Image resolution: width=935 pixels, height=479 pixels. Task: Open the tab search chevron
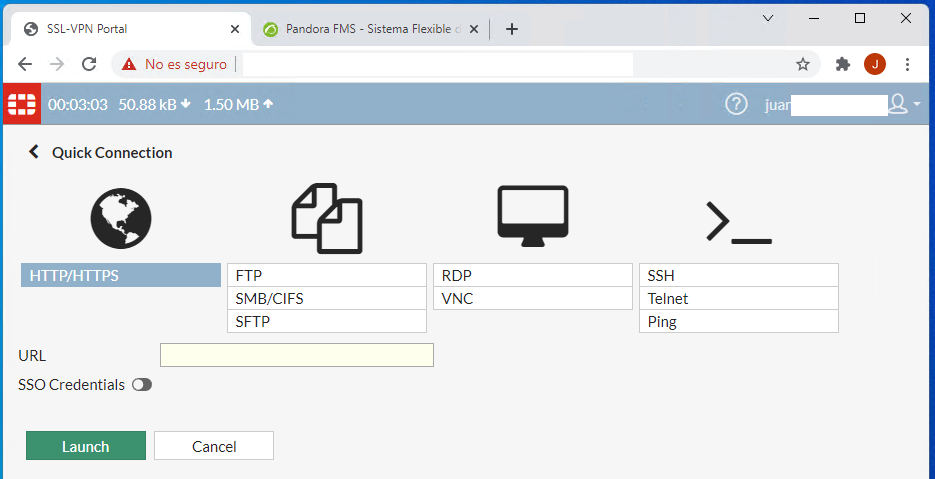(768, 18)
